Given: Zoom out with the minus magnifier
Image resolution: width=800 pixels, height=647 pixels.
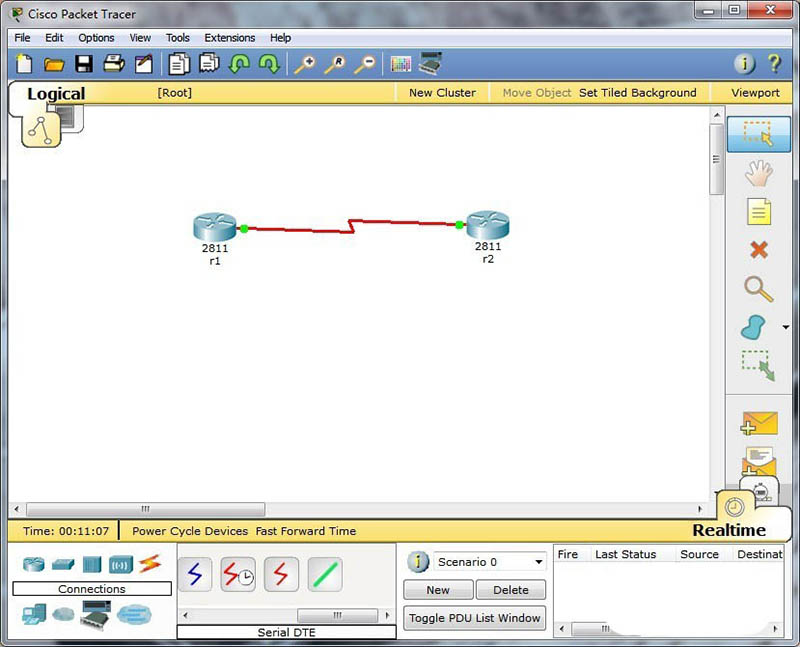Looking at the screenshot, I should pos(365,64).
